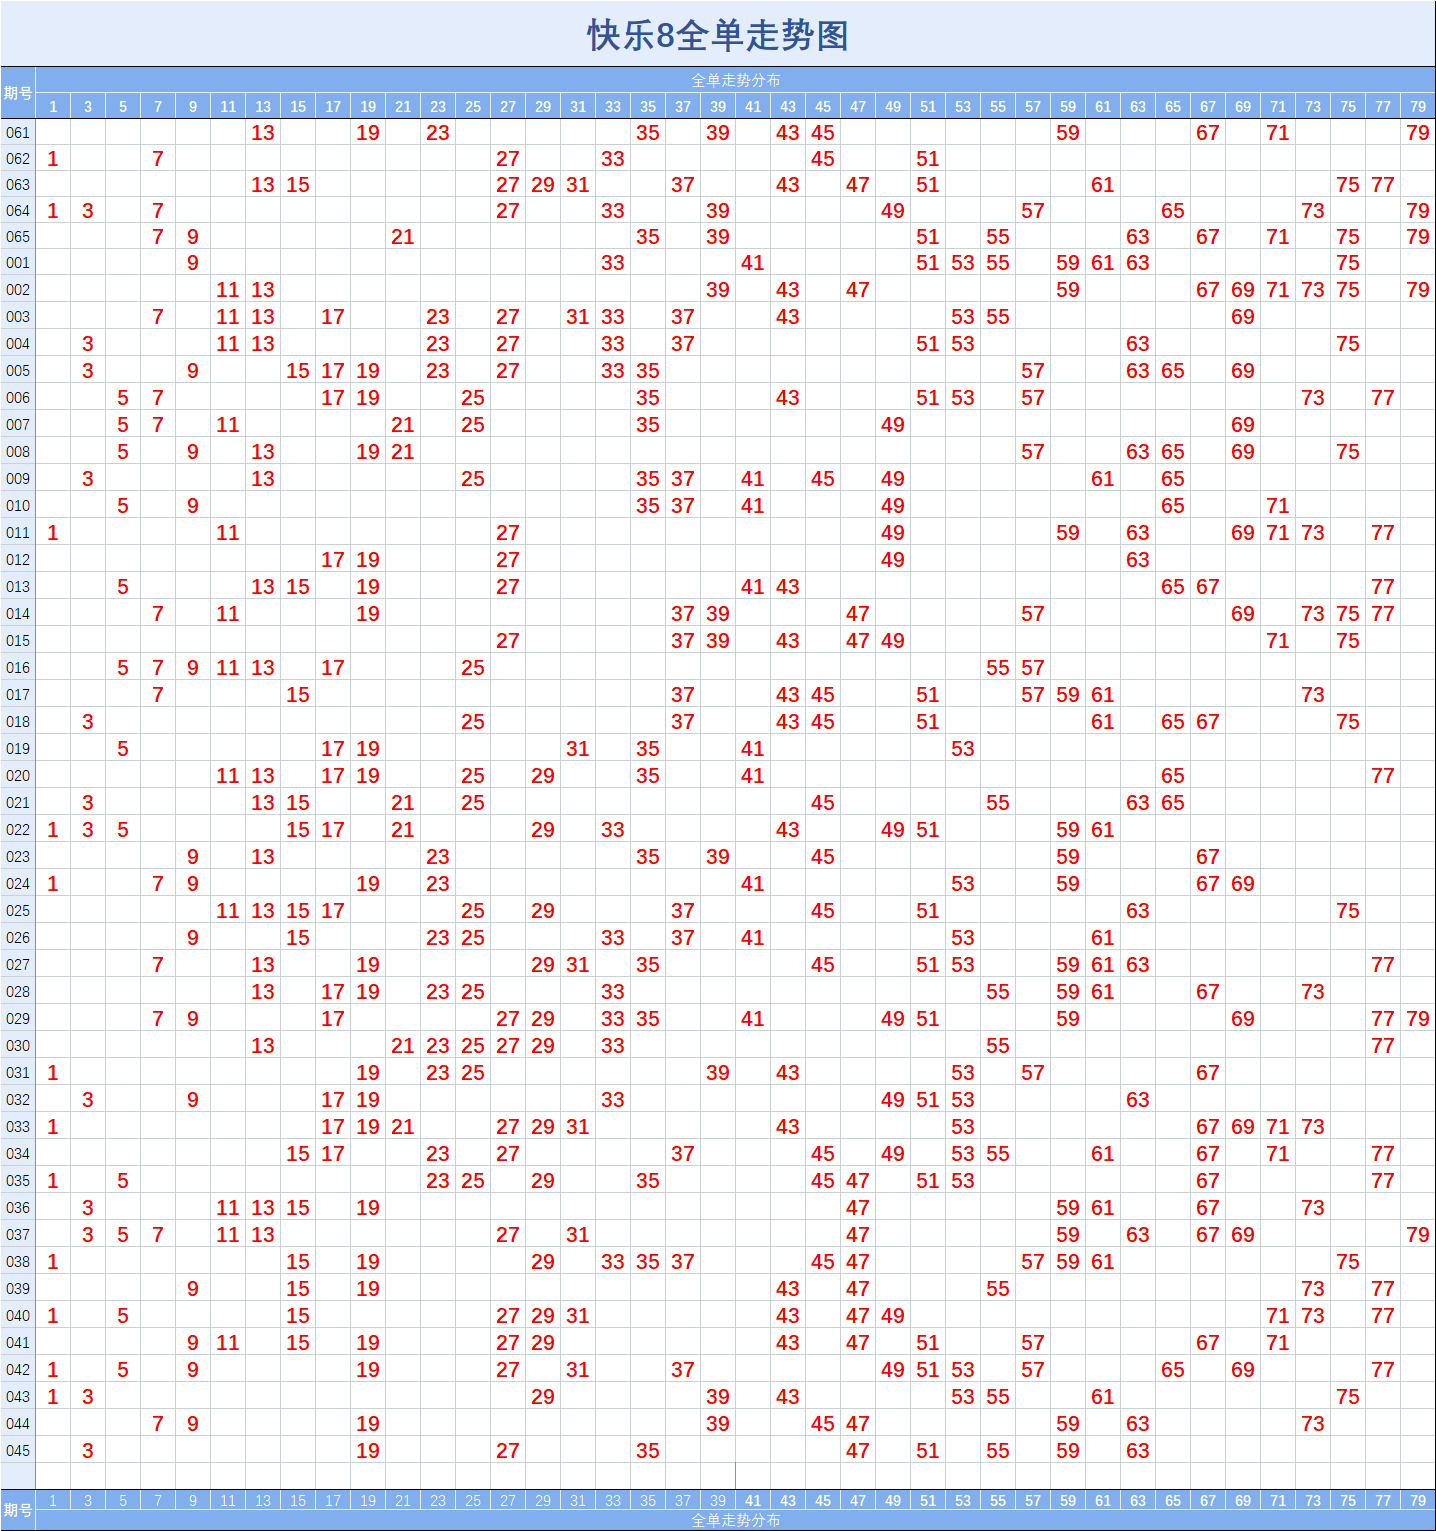Image resolution: width=1436 pixels, height=1531 pixels.
Task: Click the 21 cell in row 030
Action: click(403, 1046)
